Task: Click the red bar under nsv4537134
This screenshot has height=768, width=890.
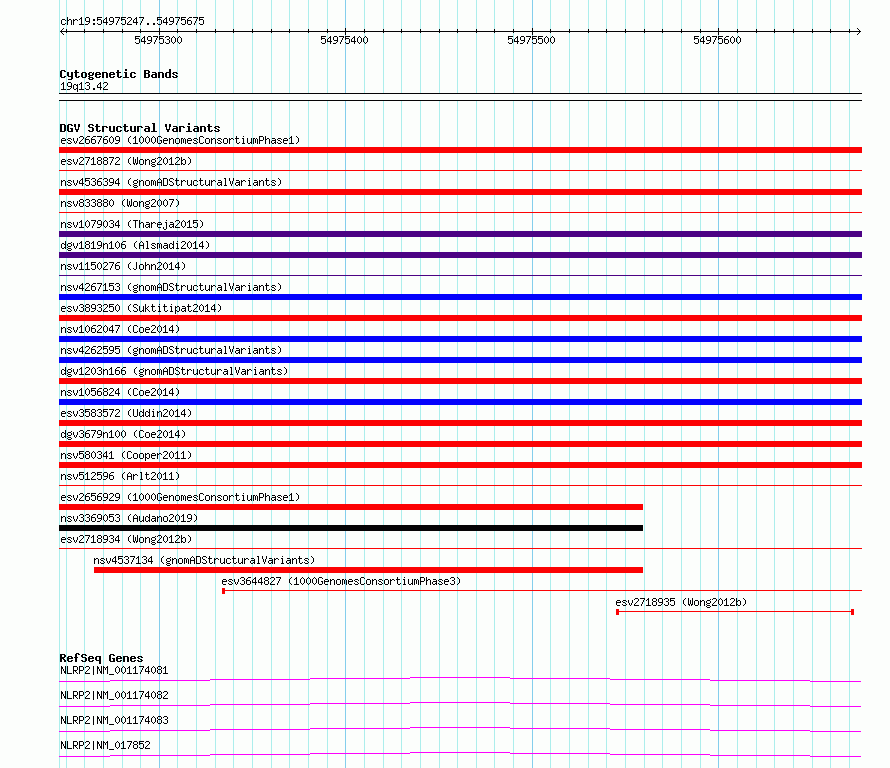Action: [368, 570]
